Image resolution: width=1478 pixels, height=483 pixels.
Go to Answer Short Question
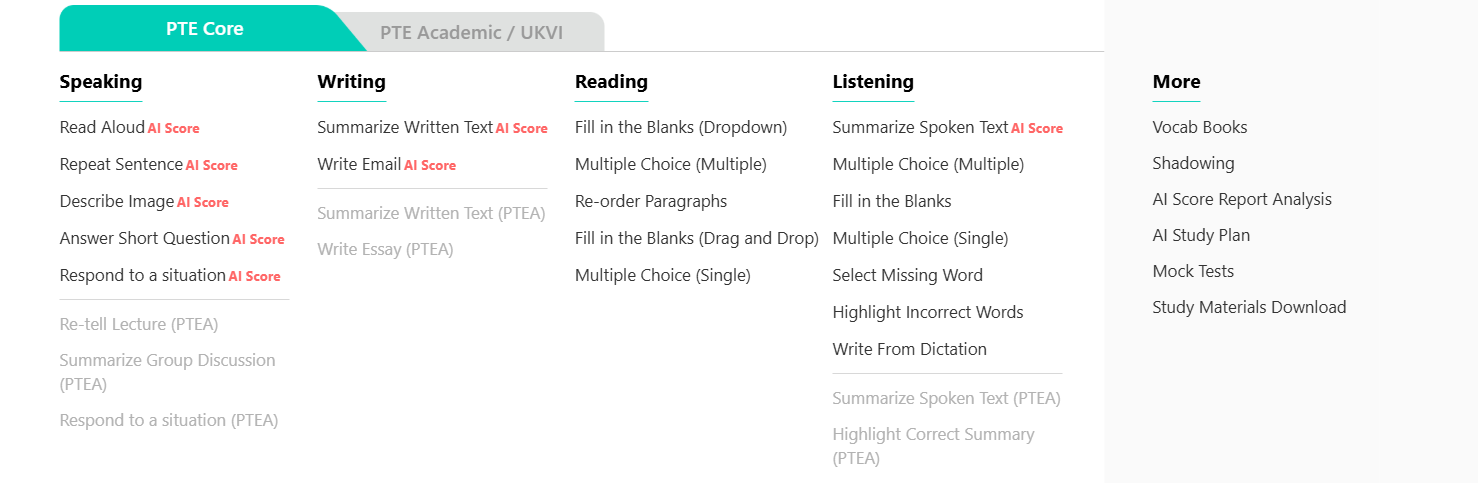point(145,239)
